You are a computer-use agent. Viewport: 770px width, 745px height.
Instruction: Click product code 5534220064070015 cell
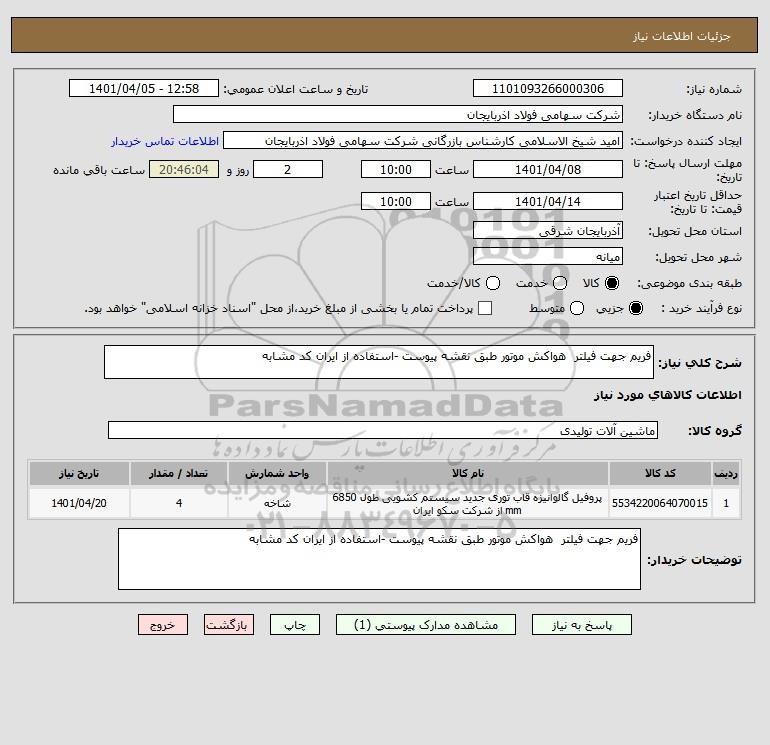[x=660, y=503]
